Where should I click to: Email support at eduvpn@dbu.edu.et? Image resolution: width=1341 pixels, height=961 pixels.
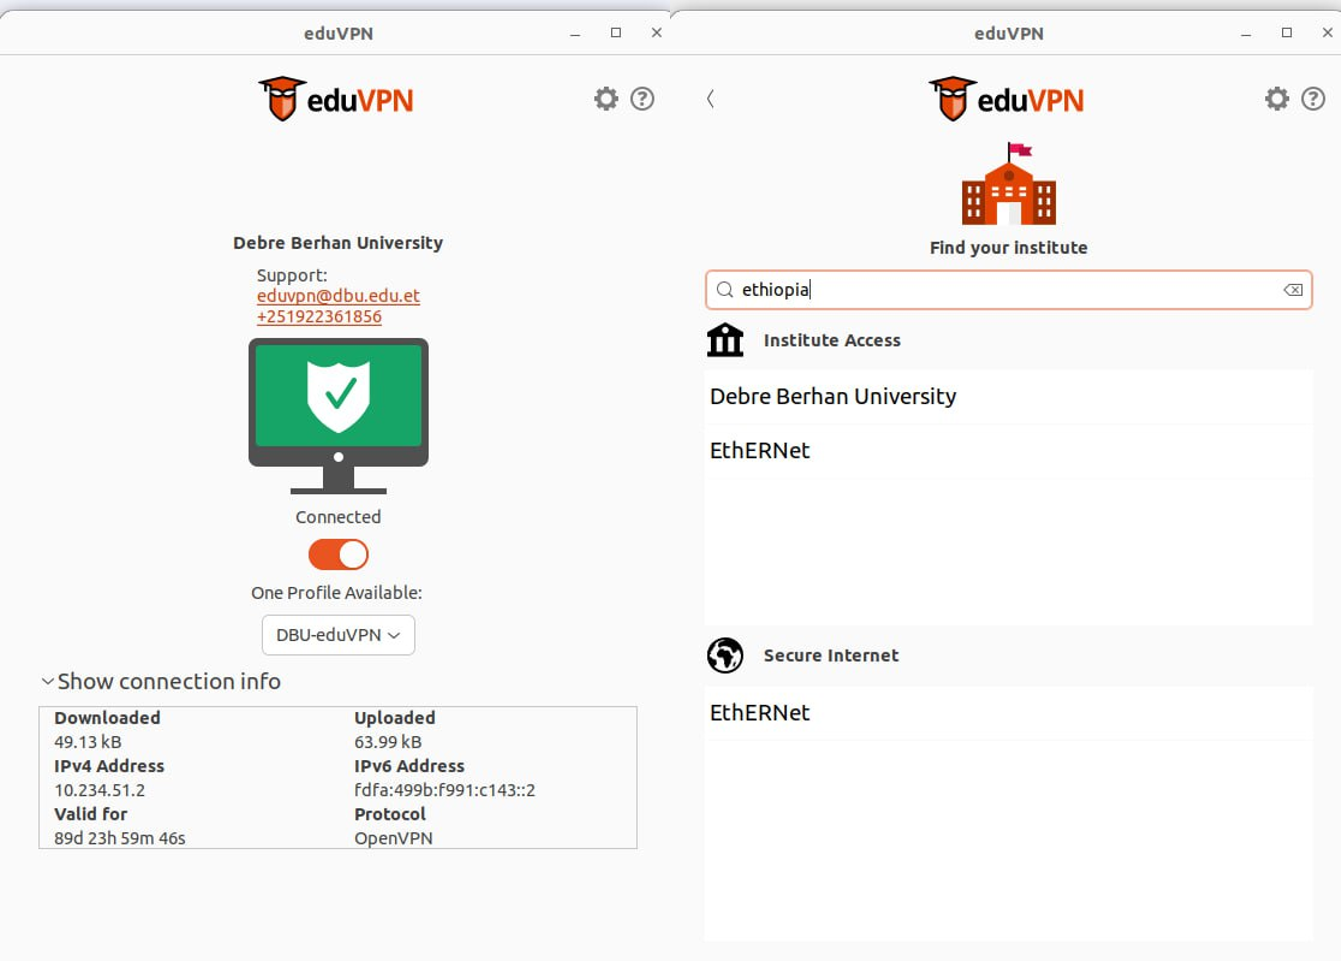click(x=338, y=296)
